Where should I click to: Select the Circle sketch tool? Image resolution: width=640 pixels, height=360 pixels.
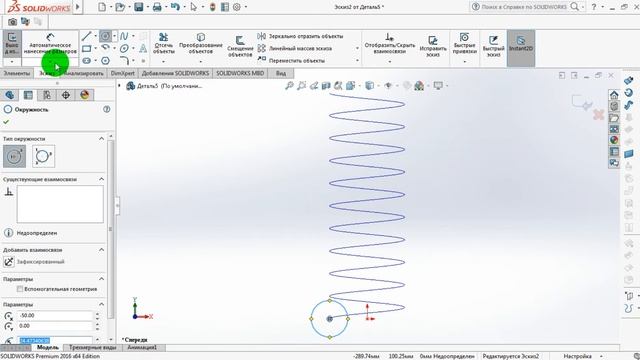coord(105,36)
